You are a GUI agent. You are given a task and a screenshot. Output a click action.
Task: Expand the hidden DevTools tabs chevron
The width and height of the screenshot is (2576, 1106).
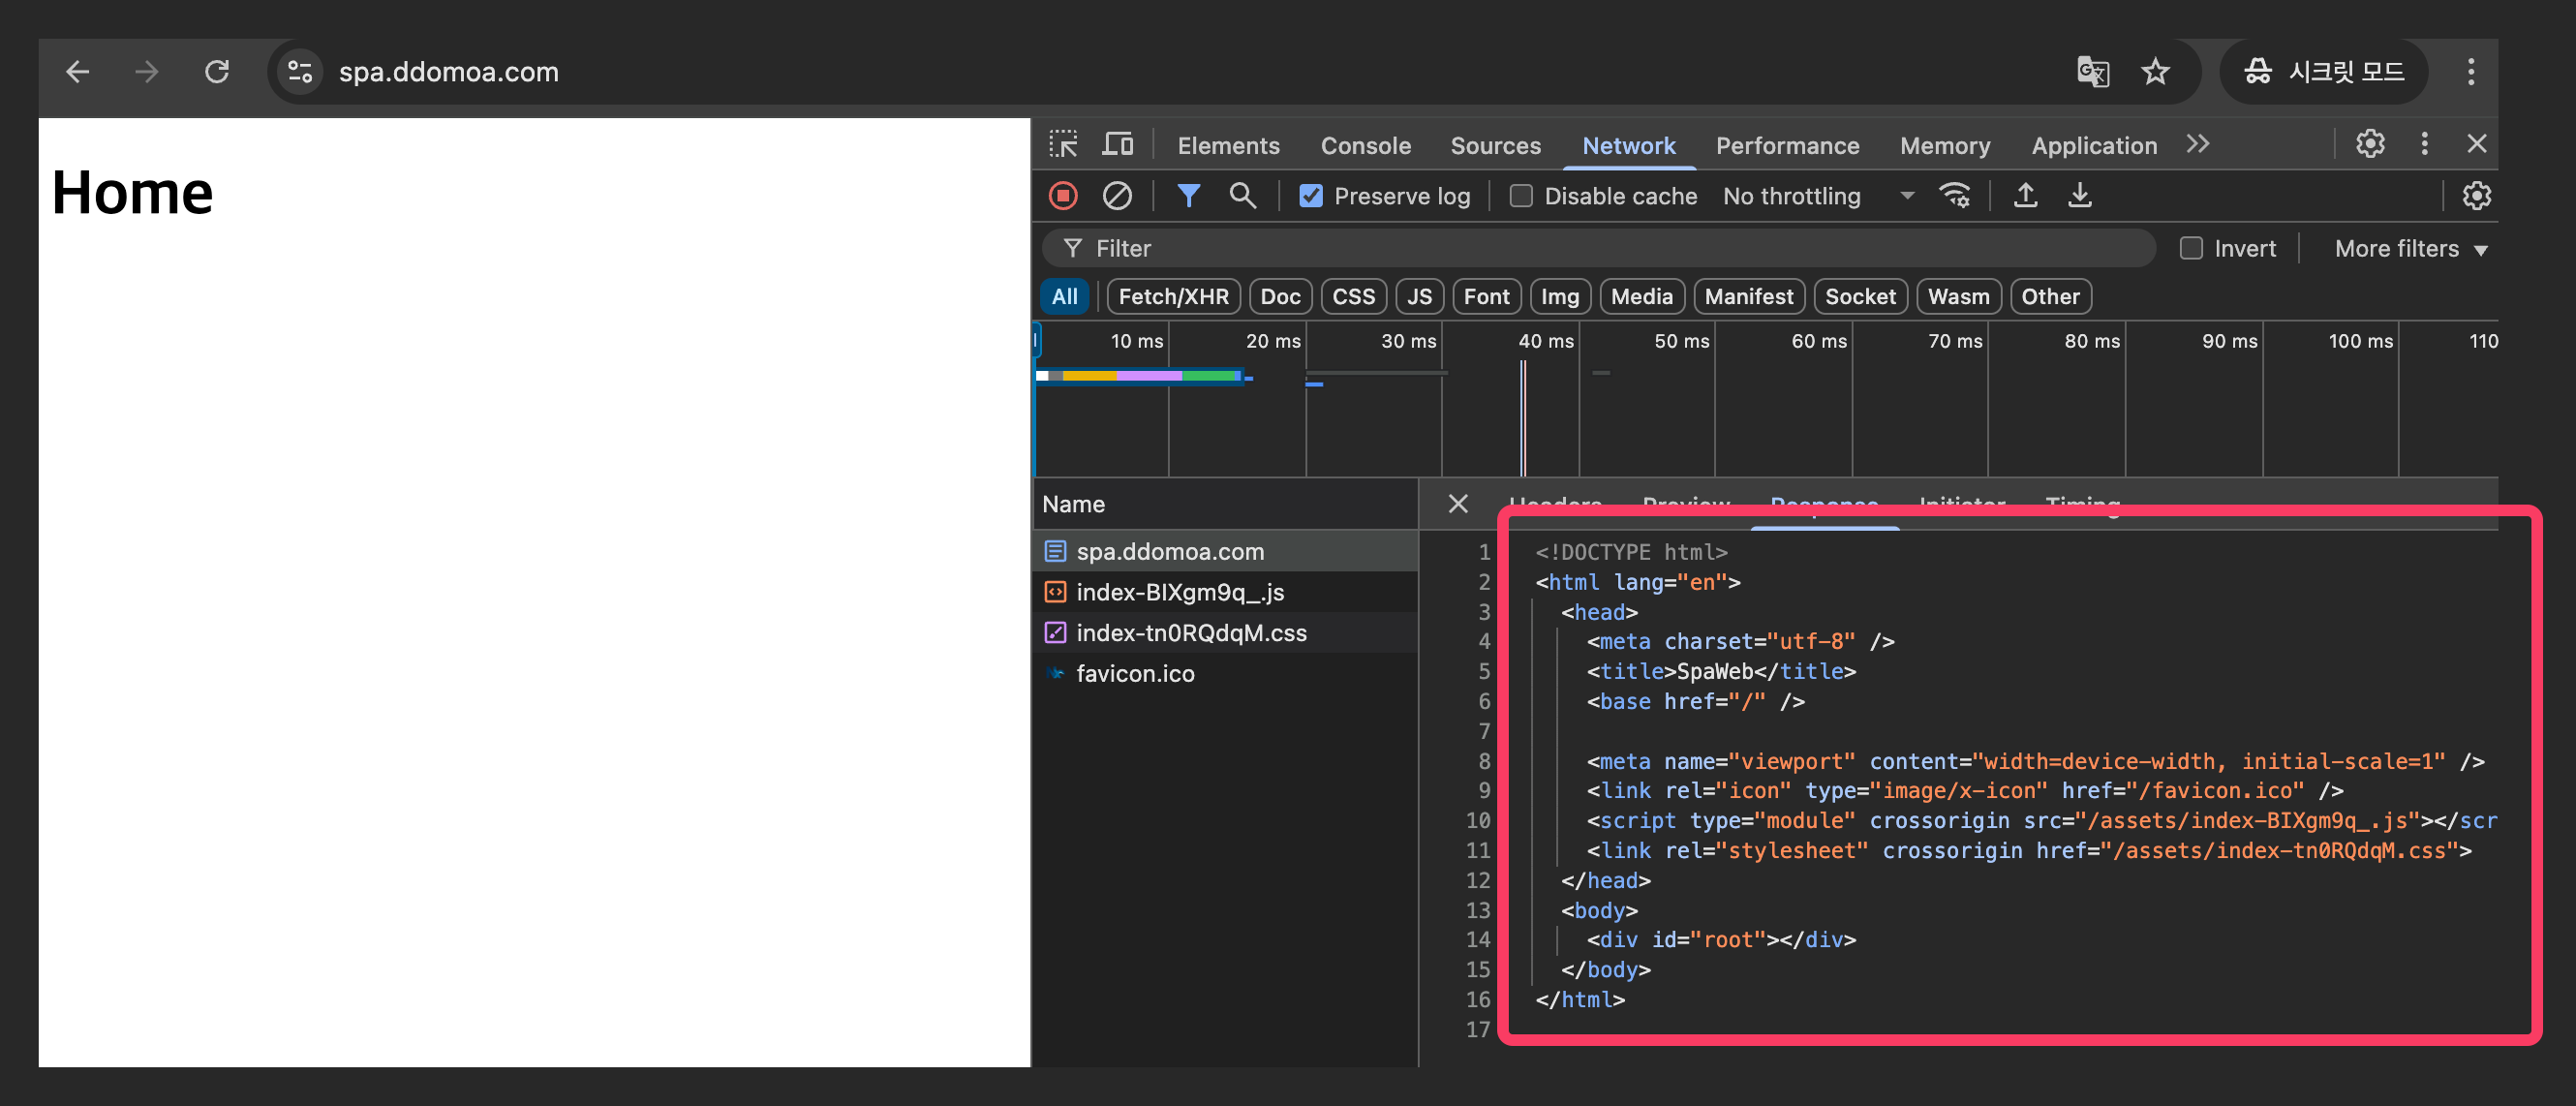(2197, 145)
